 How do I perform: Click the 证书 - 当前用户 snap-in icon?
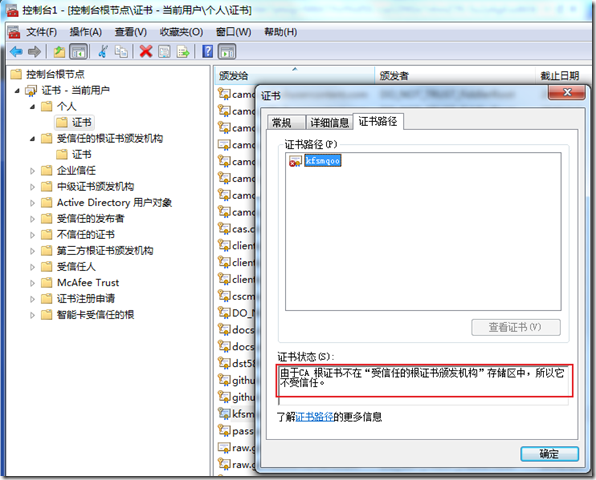(31, 90)
